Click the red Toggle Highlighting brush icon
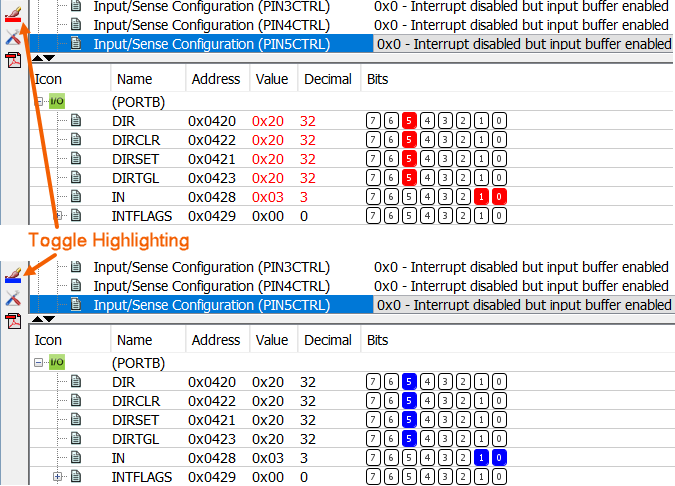 (x=13, y=14)
